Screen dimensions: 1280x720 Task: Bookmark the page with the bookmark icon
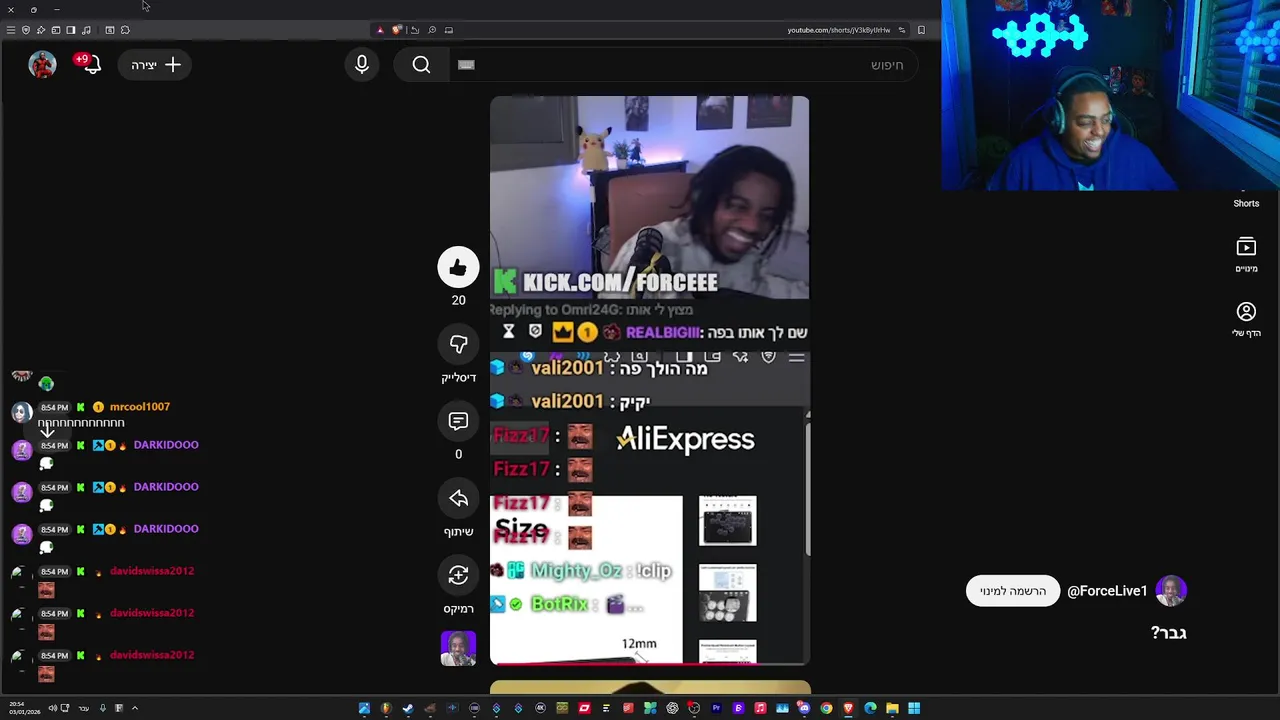coord(921,30)
